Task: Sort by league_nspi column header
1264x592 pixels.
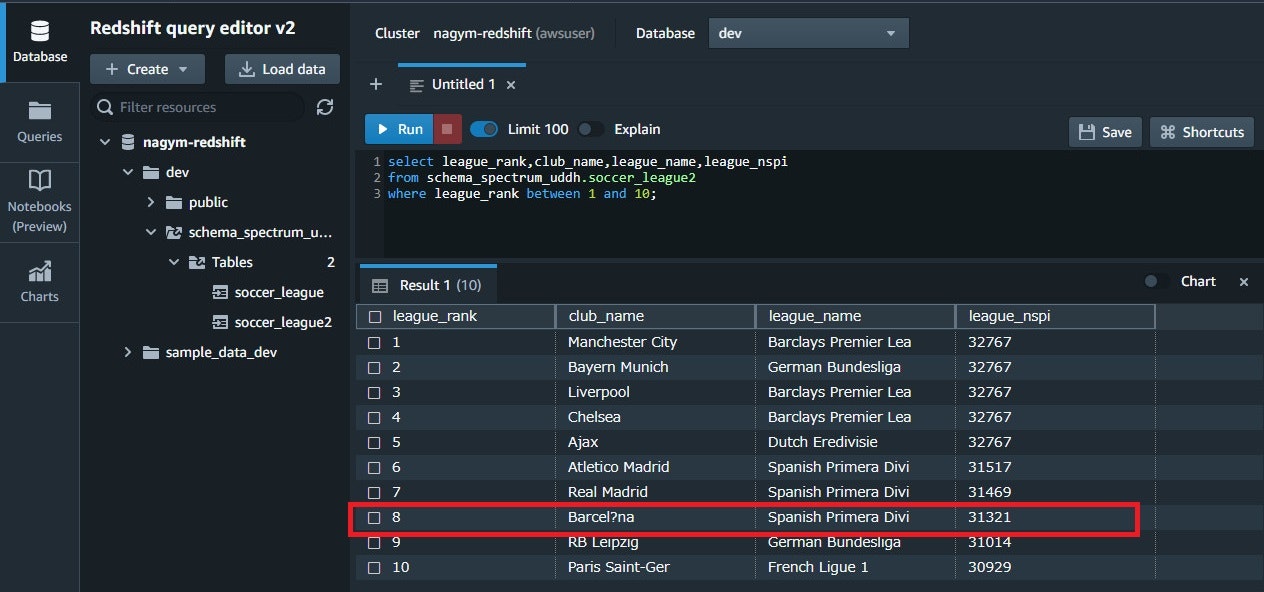Action: coord(1055,316)
